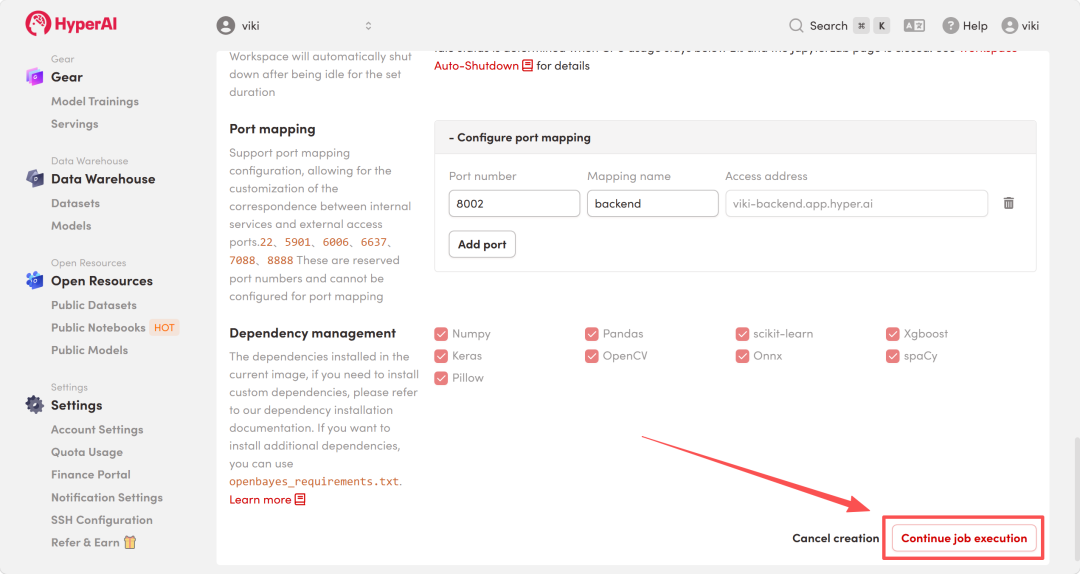Click the HOT badge beside Public Notebooks
1080x574 pixels.
tap(164, 327)
